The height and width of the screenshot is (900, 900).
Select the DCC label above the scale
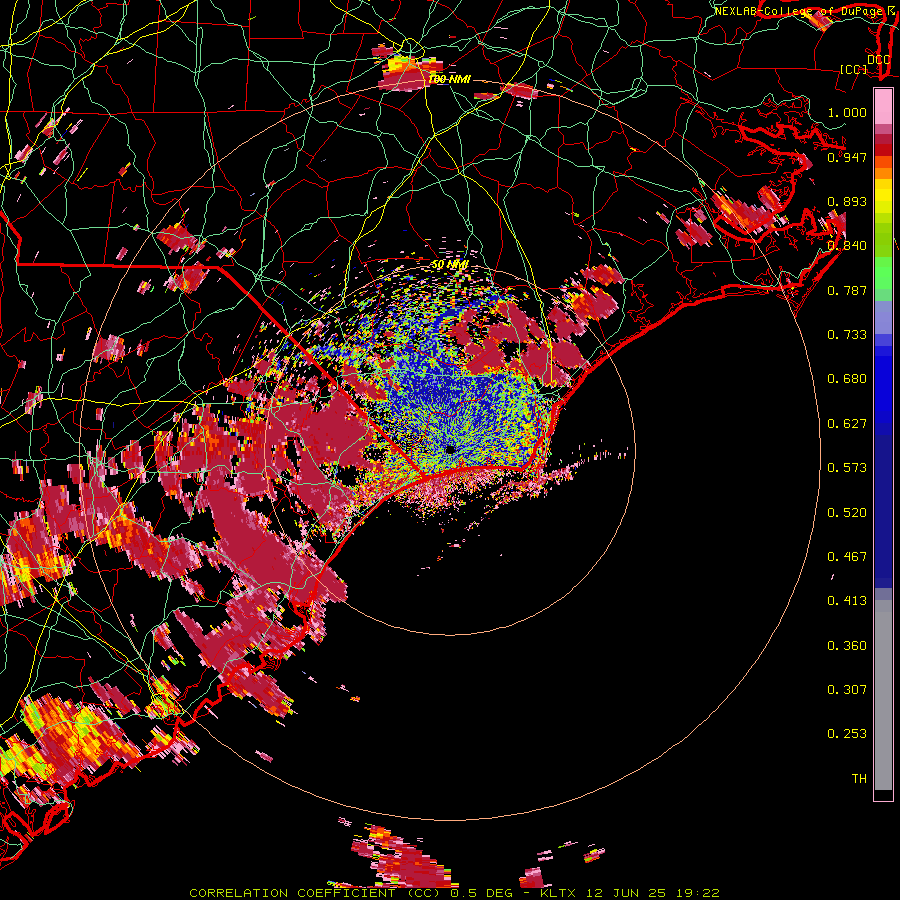click(878, 59)
